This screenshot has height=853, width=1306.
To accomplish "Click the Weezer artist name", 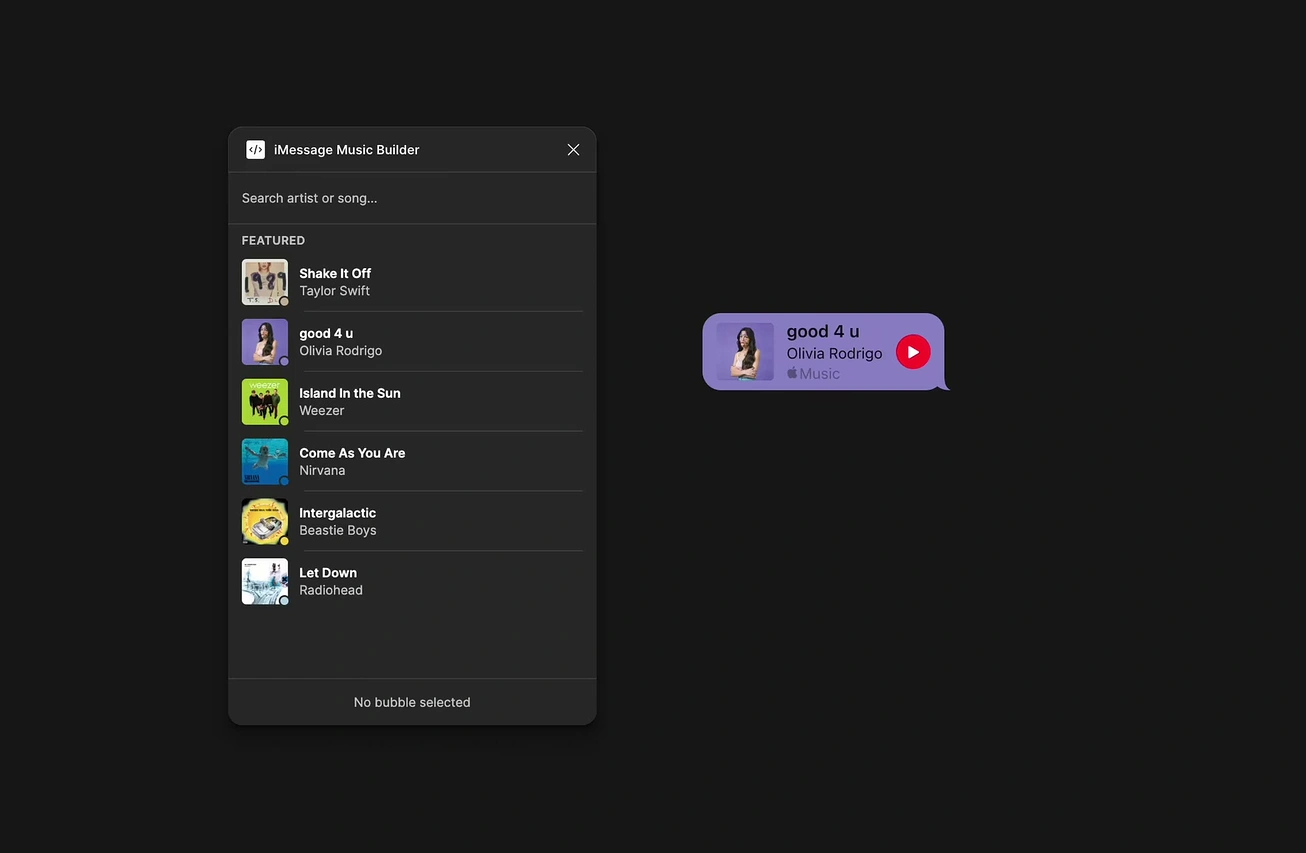I will (x=322, y=411).
